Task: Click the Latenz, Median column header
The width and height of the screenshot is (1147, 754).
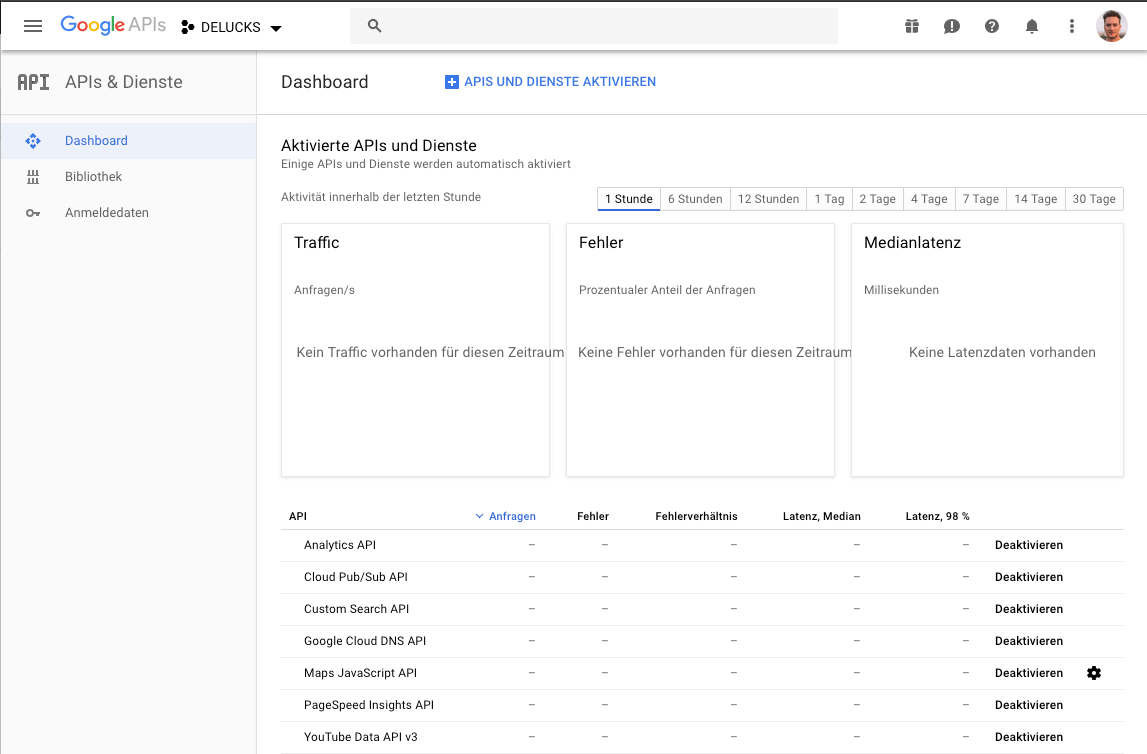Action: [x=821, y=516]
